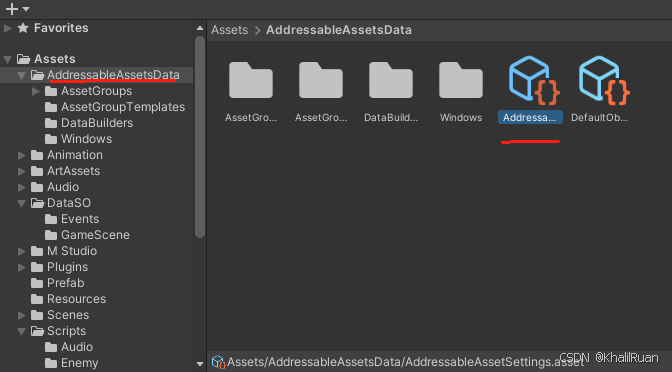Click the Favorites label
Viewport: 672px width, 372px height.
click(61, 28)
